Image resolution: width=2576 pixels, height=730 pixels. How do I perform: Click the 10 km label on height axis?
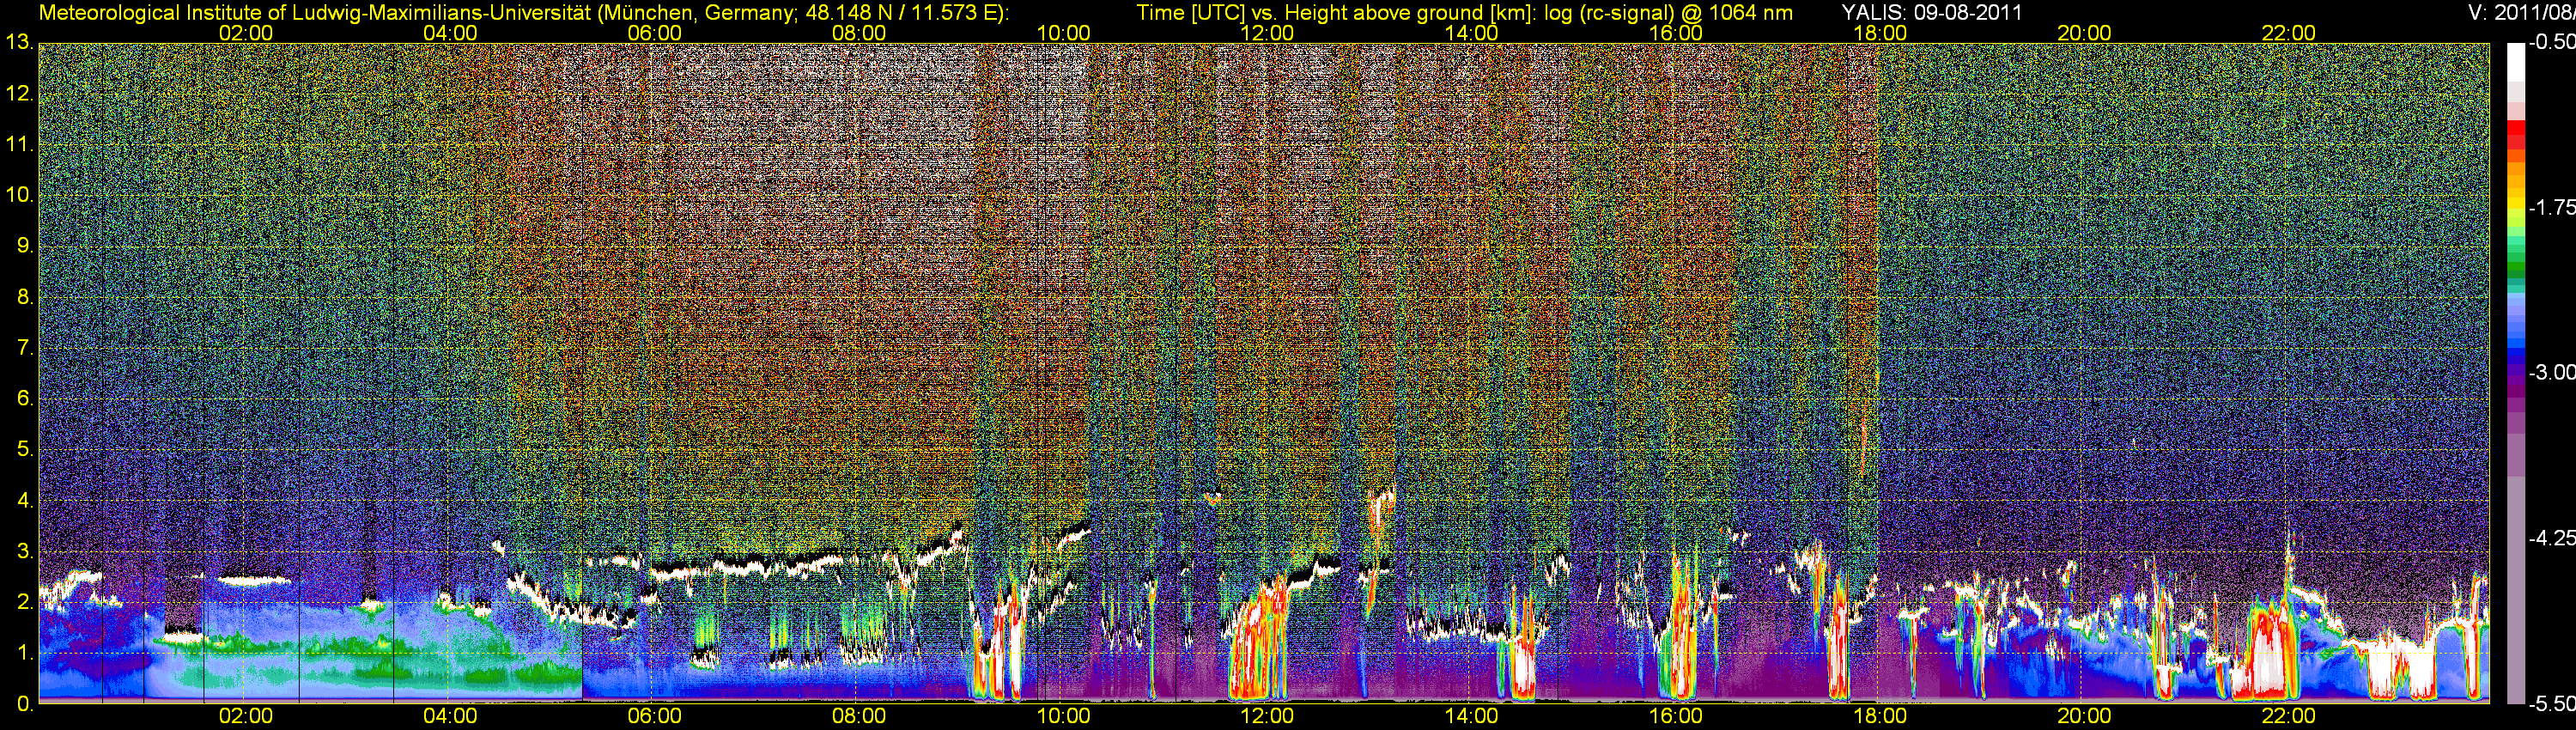19,195
